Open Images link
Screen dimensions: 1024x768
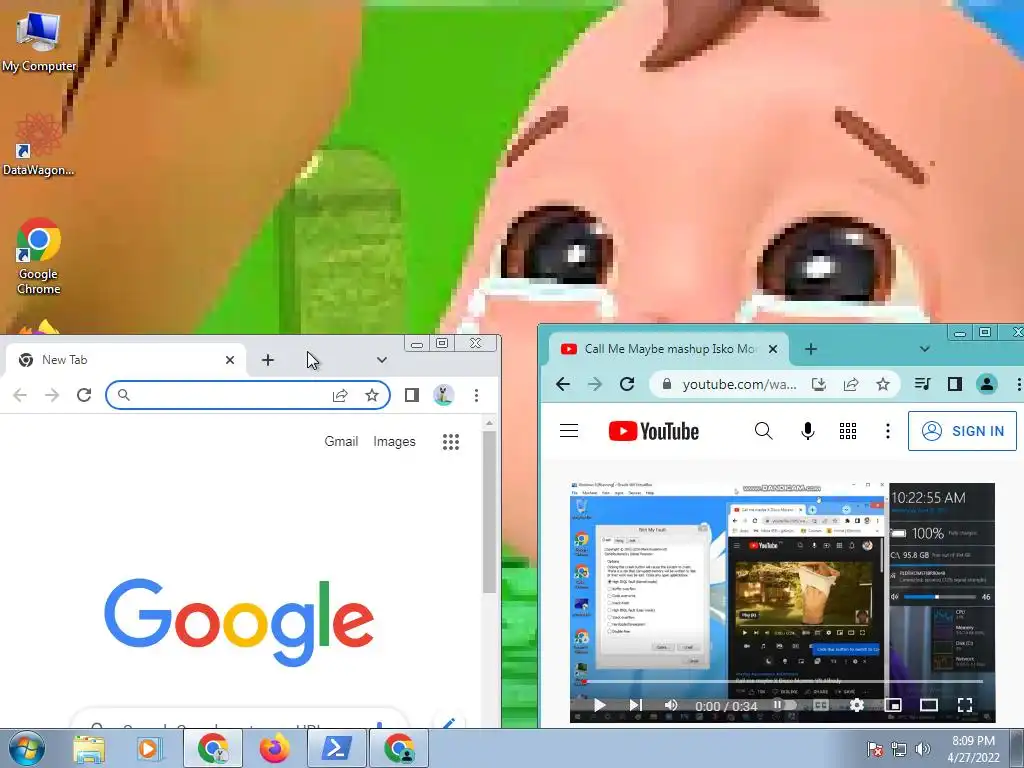click(x=394, y=441)
